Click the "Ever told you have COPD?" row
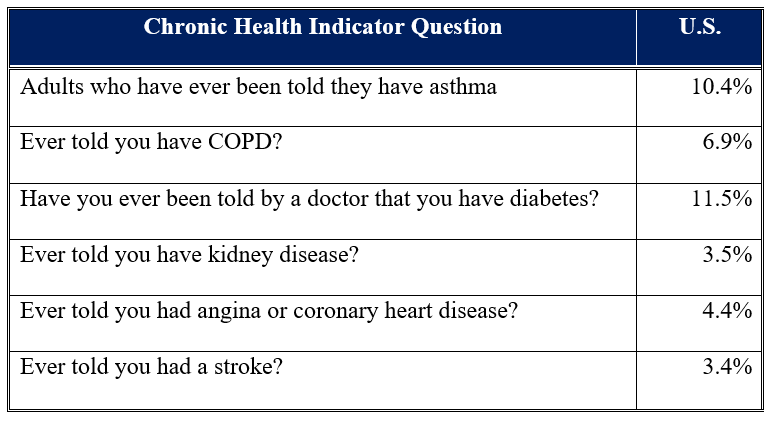 [x=151, y=142]
